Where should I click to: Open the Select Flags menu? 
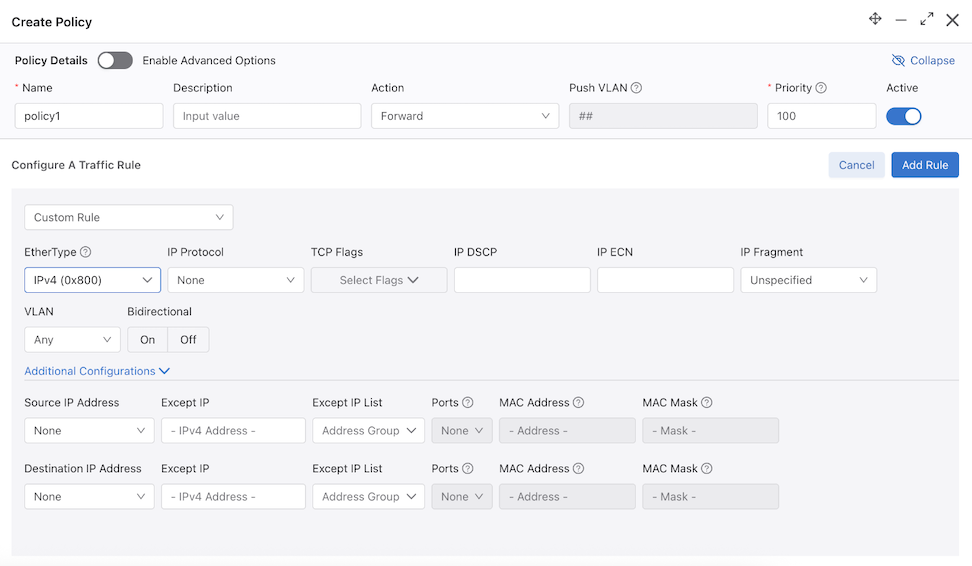click(379, 280)
